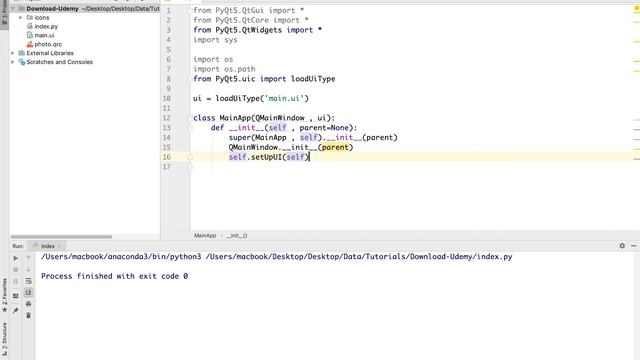Viewport: 640px width, 360px height.
Task: Click the project tree horizontal scrollbar
Action: pos(61,237)
